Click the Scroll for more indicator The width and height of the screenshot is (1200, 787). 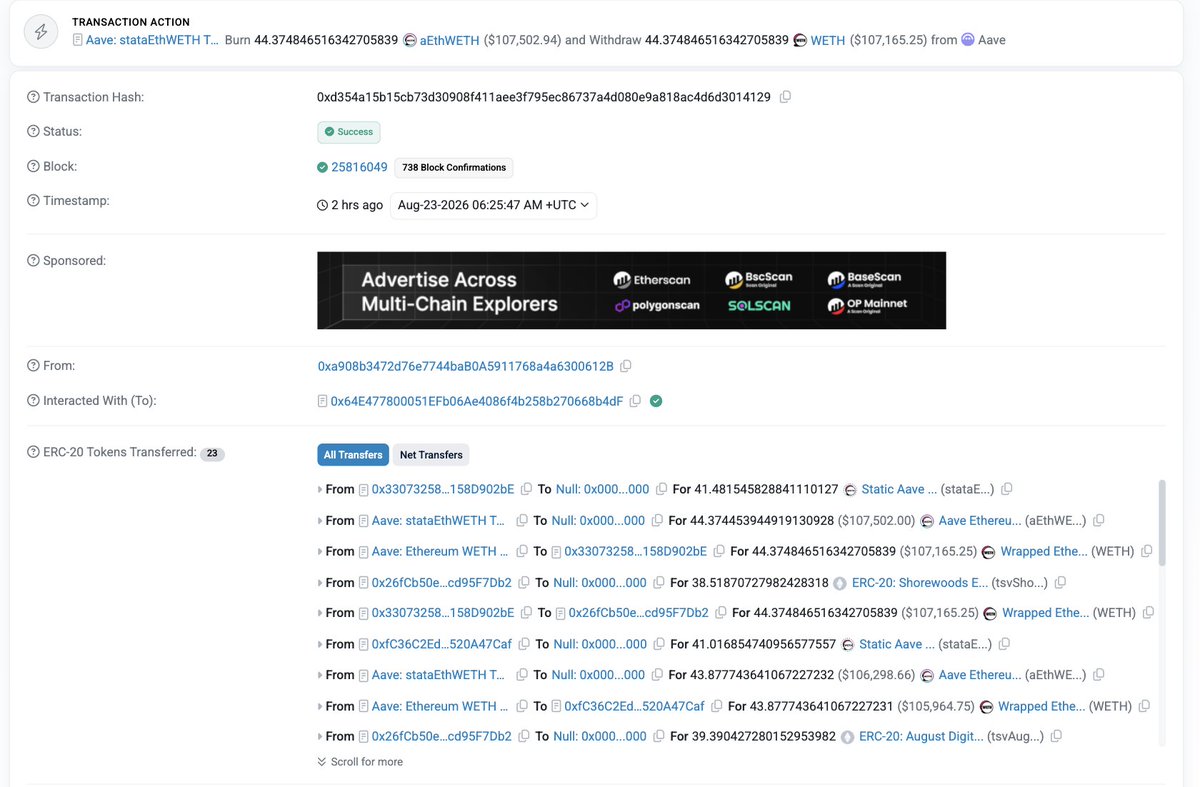coord(360,761)
